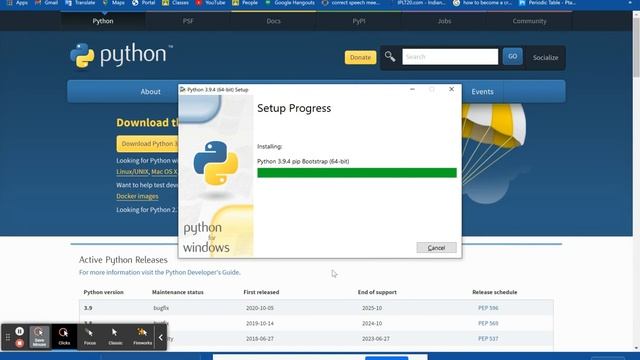Stop the recording with the red button

pyautogui.click(x=19, y=343)
